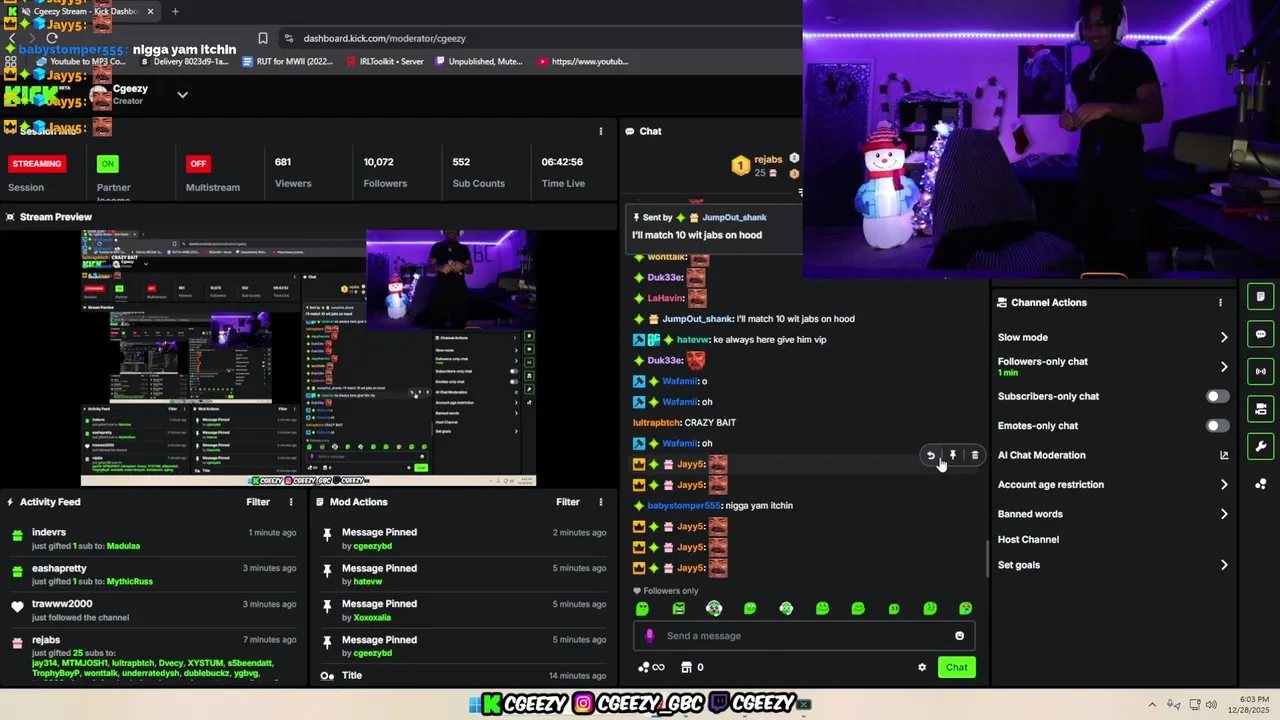The height and width of the screenshot is (720, 1280).
Task: Open Session Info three-dot menu
Action: (x=600, y=131)
